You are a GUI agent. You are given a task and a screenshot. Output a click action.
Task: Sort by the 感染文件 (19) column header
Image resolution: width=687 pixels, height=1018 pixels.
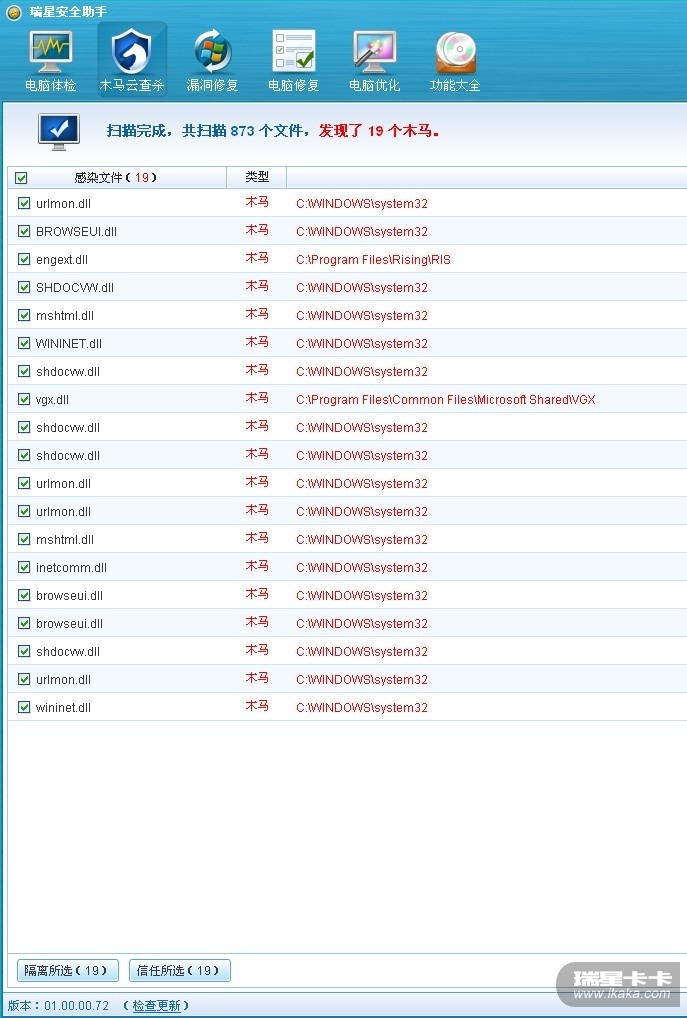(x=116, y=177)
